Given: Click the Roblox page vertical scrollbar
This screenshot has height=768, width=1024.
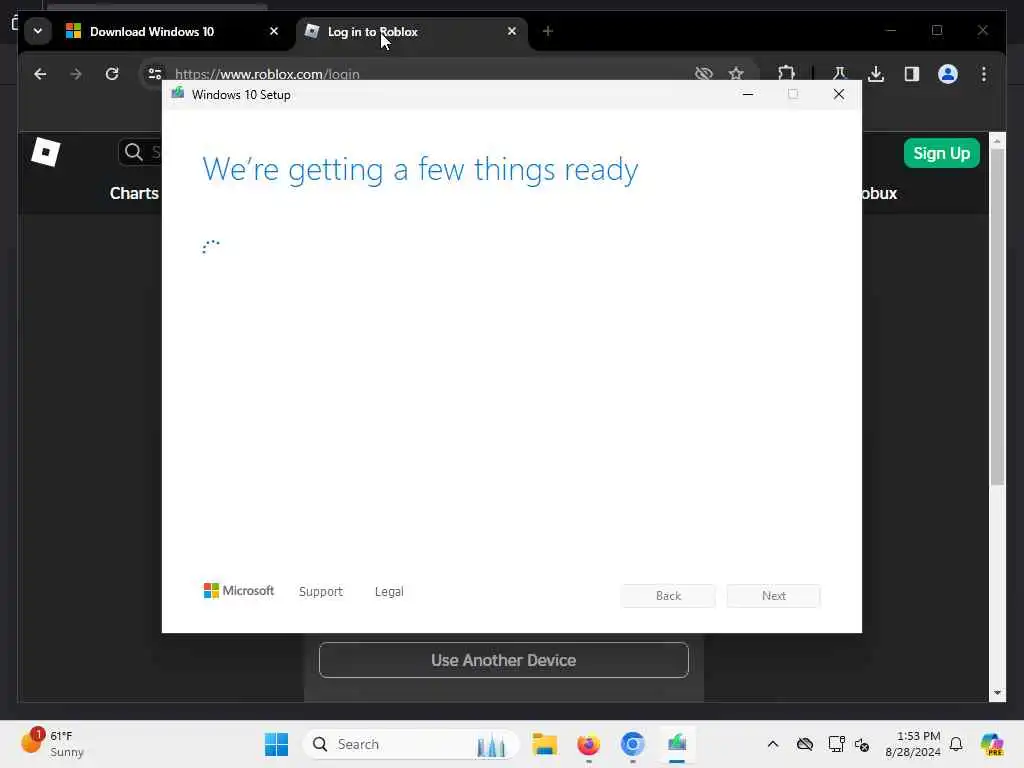Looking at the screenshot, I should 997,317.
